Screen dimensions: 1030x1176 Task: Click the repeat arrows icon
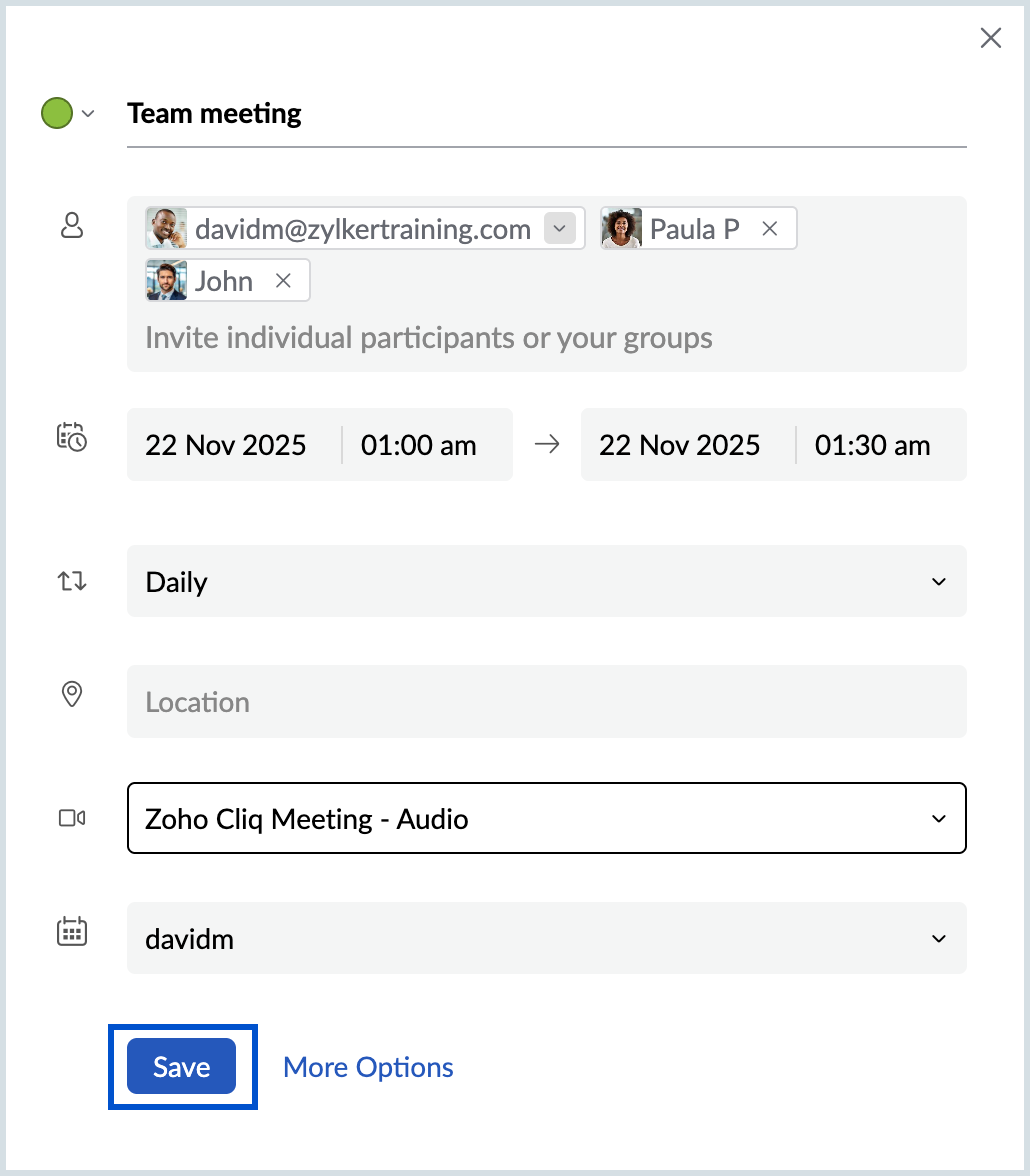[72, 581]
